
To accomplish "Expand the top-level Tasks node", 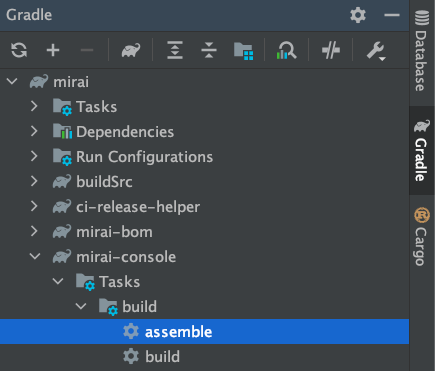I will point(34,106).
